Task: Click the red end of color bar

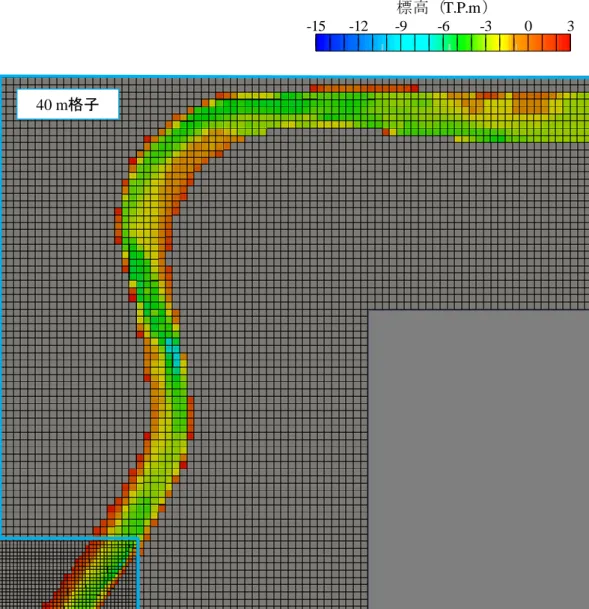Action: click(x=564, y=43)
